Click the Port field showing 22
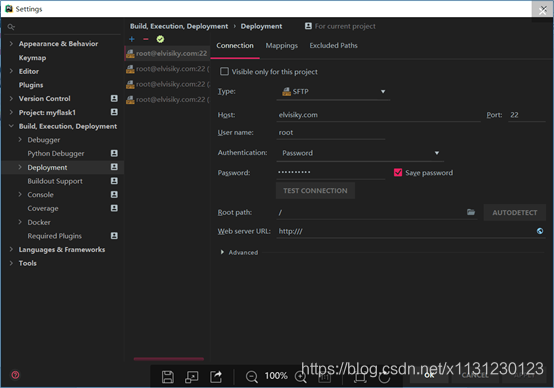This screenshot has height=388, width=554. click(x=527, y=115)
